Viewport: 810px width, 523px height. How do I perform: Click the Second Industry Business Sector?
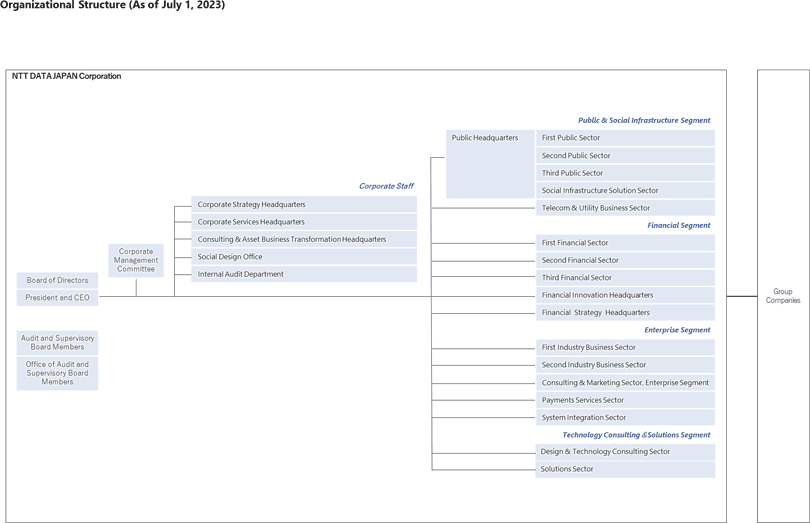click(625, 365)
